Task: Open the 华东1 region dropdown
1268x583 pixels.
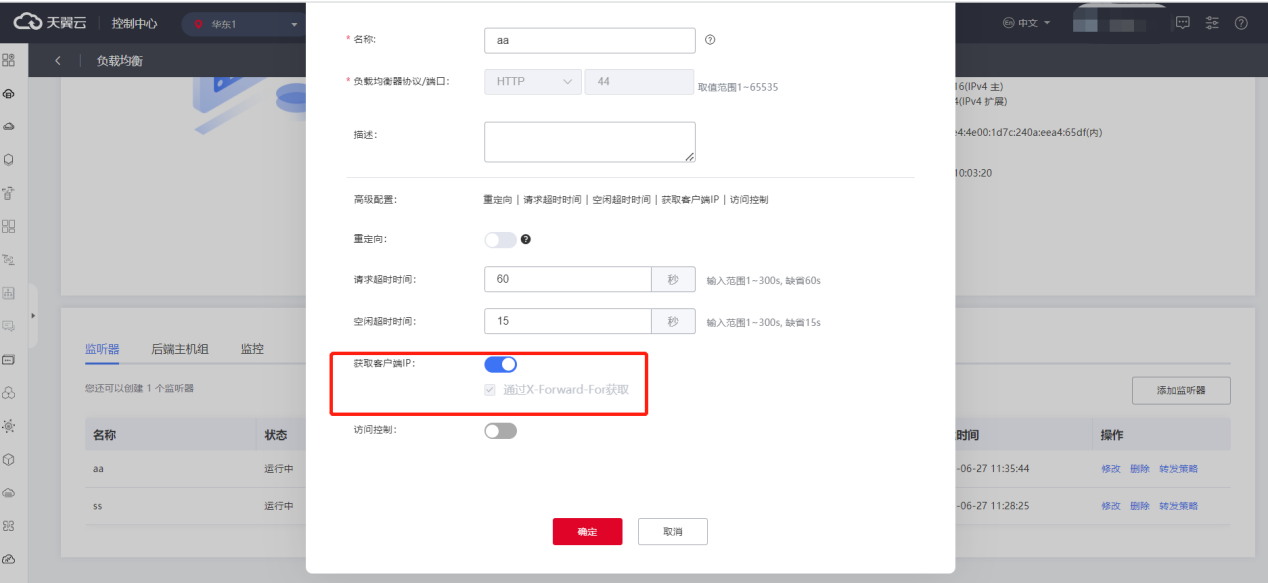Action: tap(245, 23)
